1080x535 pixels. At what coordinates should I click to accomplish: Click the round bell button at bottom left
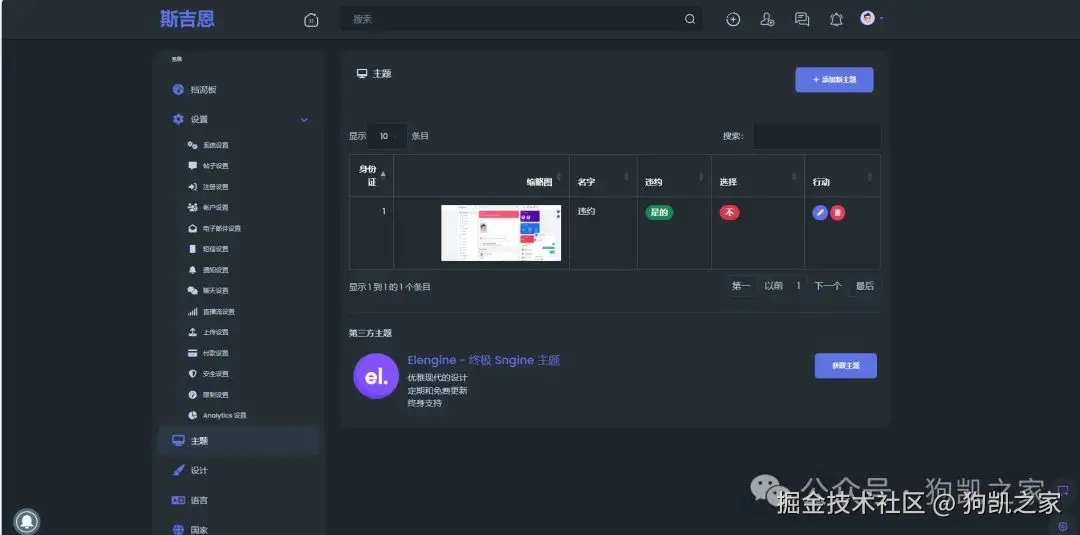coord(26,521)
